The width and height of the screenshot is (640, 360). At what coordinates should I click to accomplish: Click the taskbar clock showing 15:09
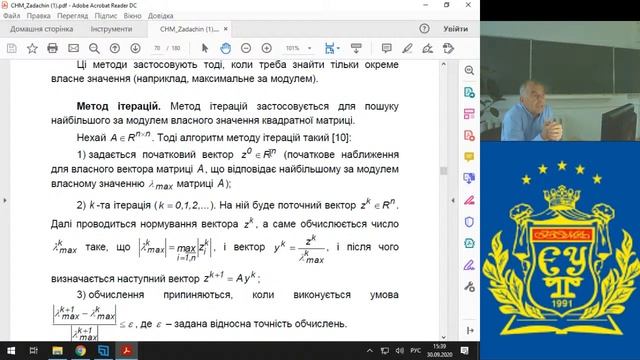pyautogui.click(x=440, y=351)
